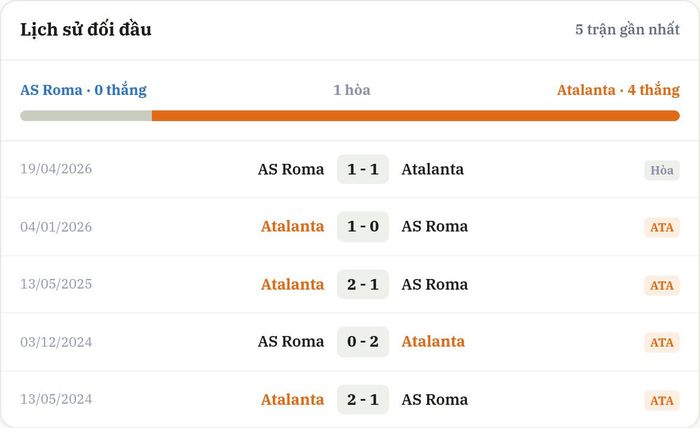Viewport: 700px width, 428px height.
Task: Select the '5 trận gần nhất' label
Action: [627, 29]
